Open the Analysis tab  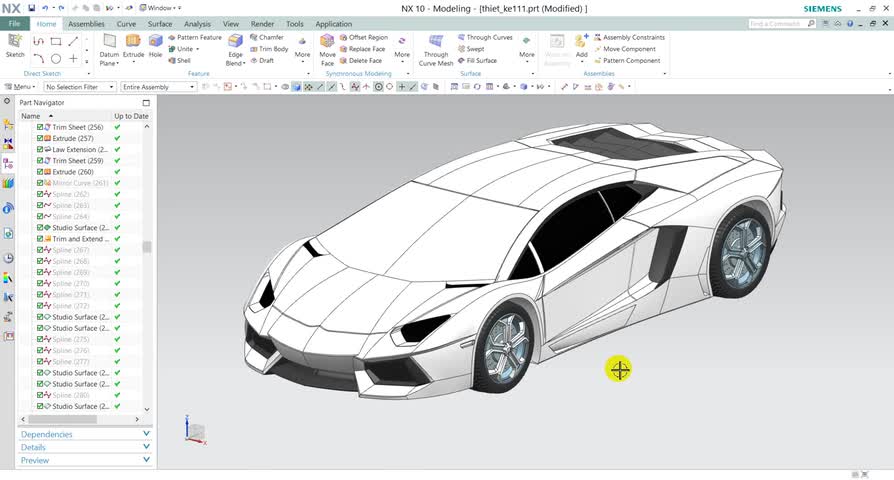tap(197, 24)
